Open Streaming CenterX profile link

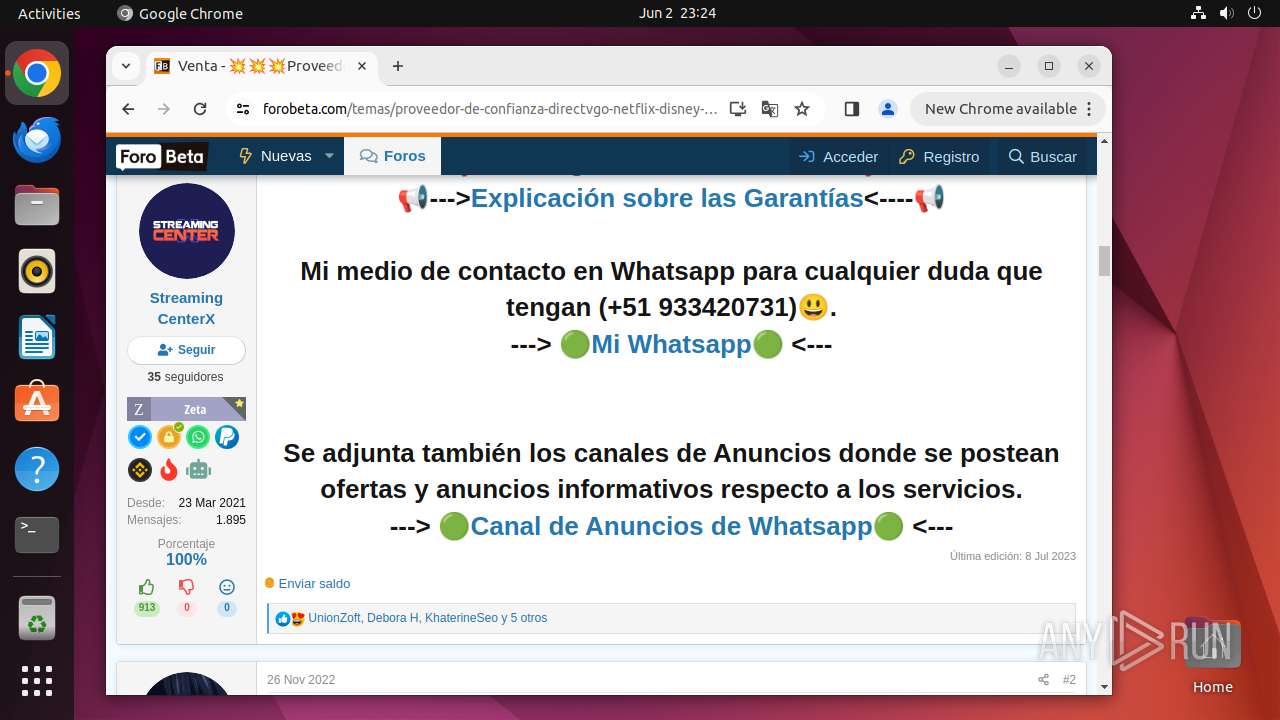coord(186,308)
